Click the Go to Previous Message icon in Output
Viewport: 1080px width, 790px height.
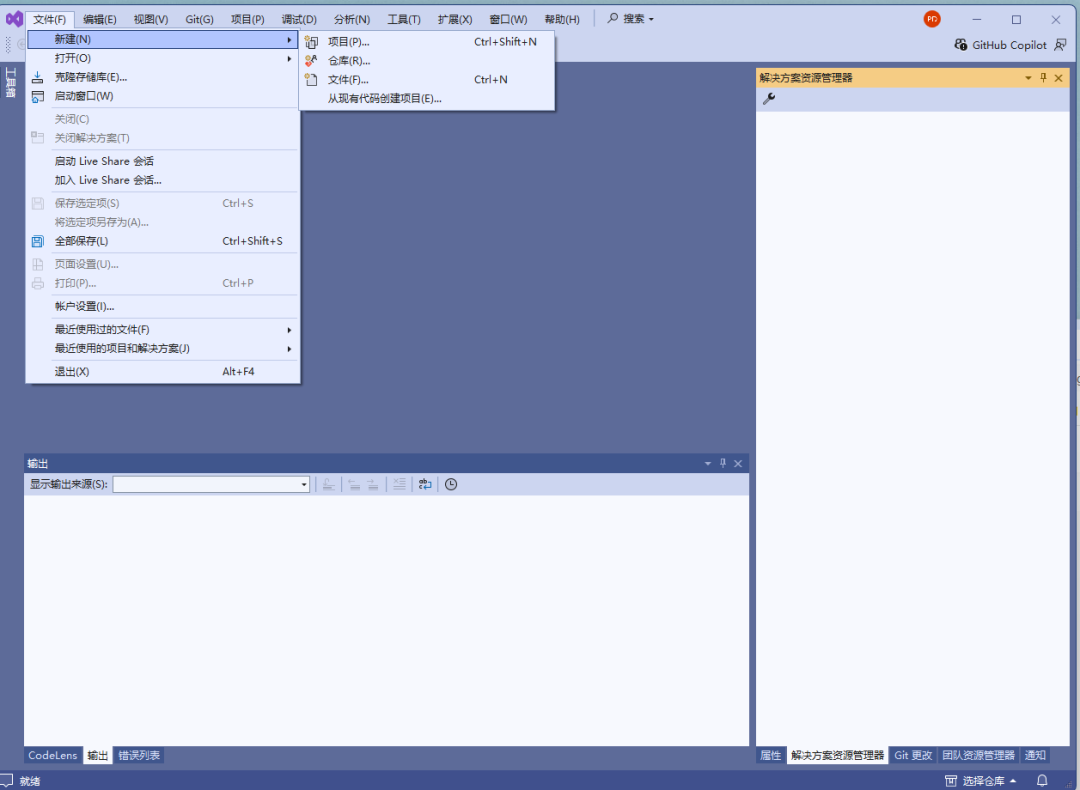point(354,484)
